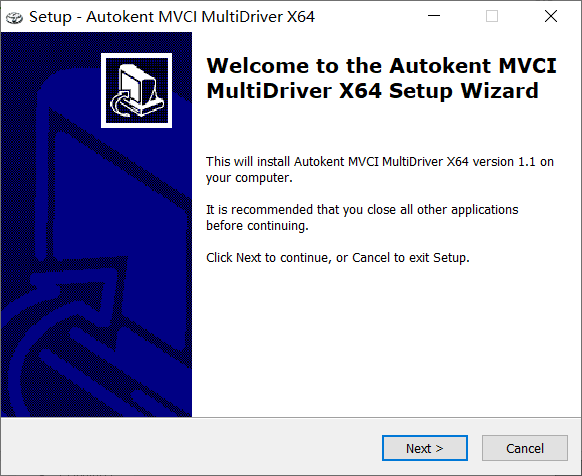582x476 pixels.
Task: Cancel the Autokent setup wizard
Action: pyautogui.click(x=525, y=448)
